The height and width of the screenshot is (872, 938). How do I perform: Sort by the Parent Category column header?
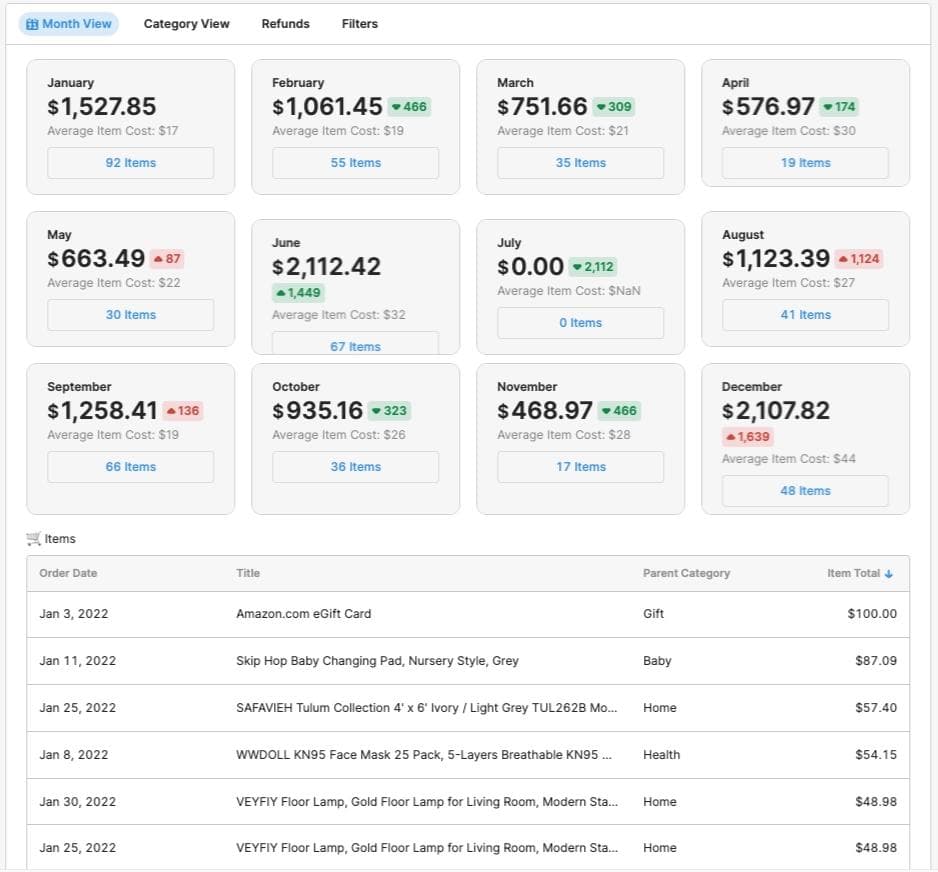pyautogui.click(x=686, y=574)
